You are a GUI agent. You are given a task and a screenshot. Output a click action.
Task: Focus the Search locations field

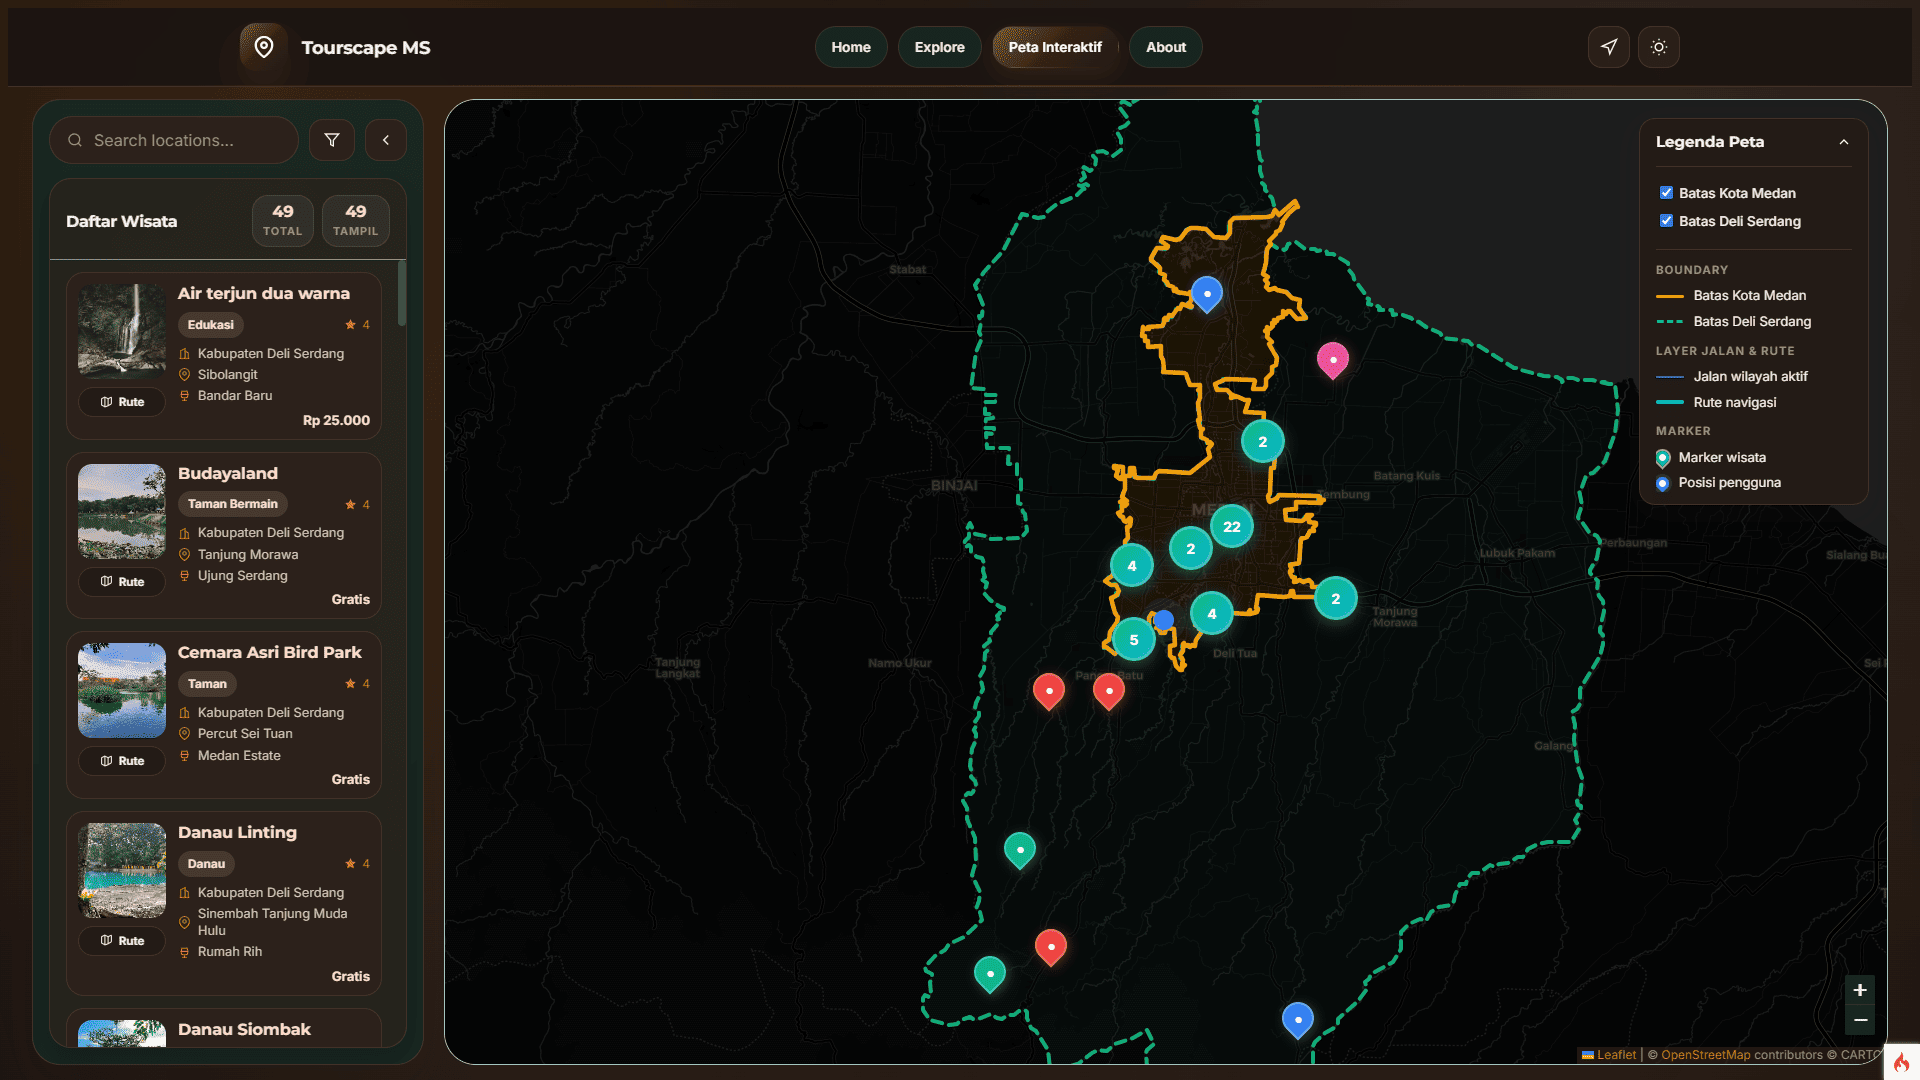point(174,140)
